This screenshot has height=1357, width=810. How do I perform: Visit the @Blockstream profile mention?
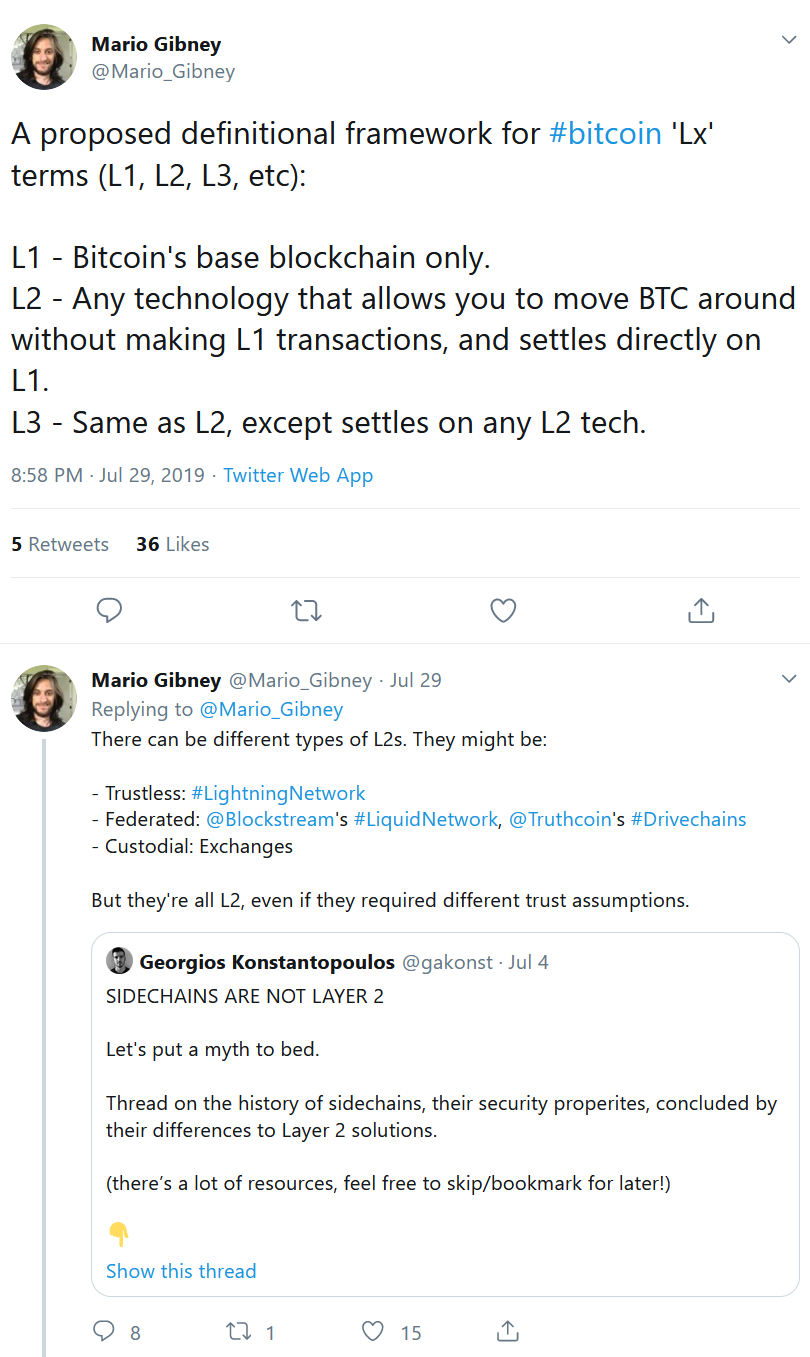270,819
